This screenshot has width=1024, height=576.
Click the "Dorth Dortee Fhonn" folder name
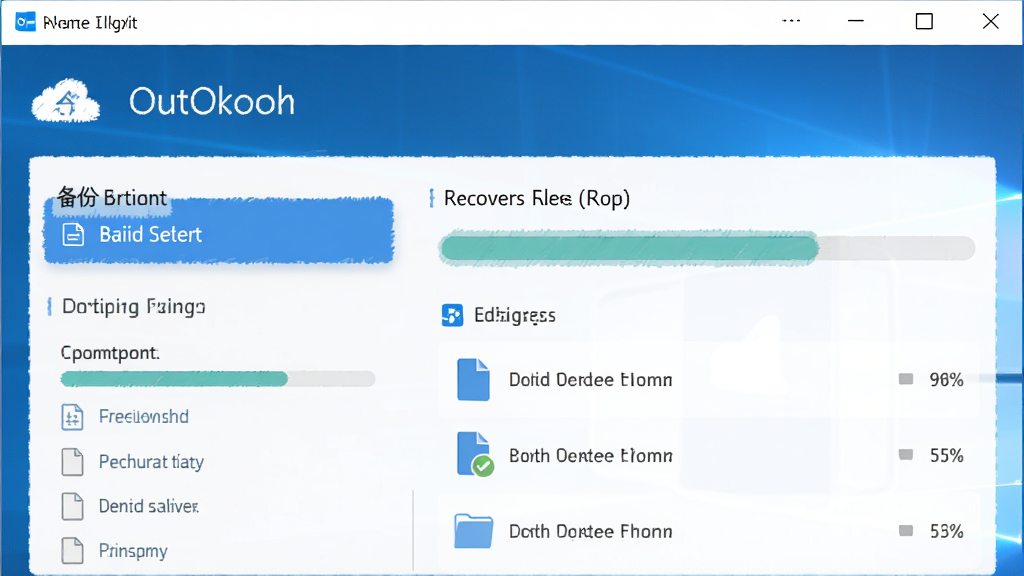[590, 531]
